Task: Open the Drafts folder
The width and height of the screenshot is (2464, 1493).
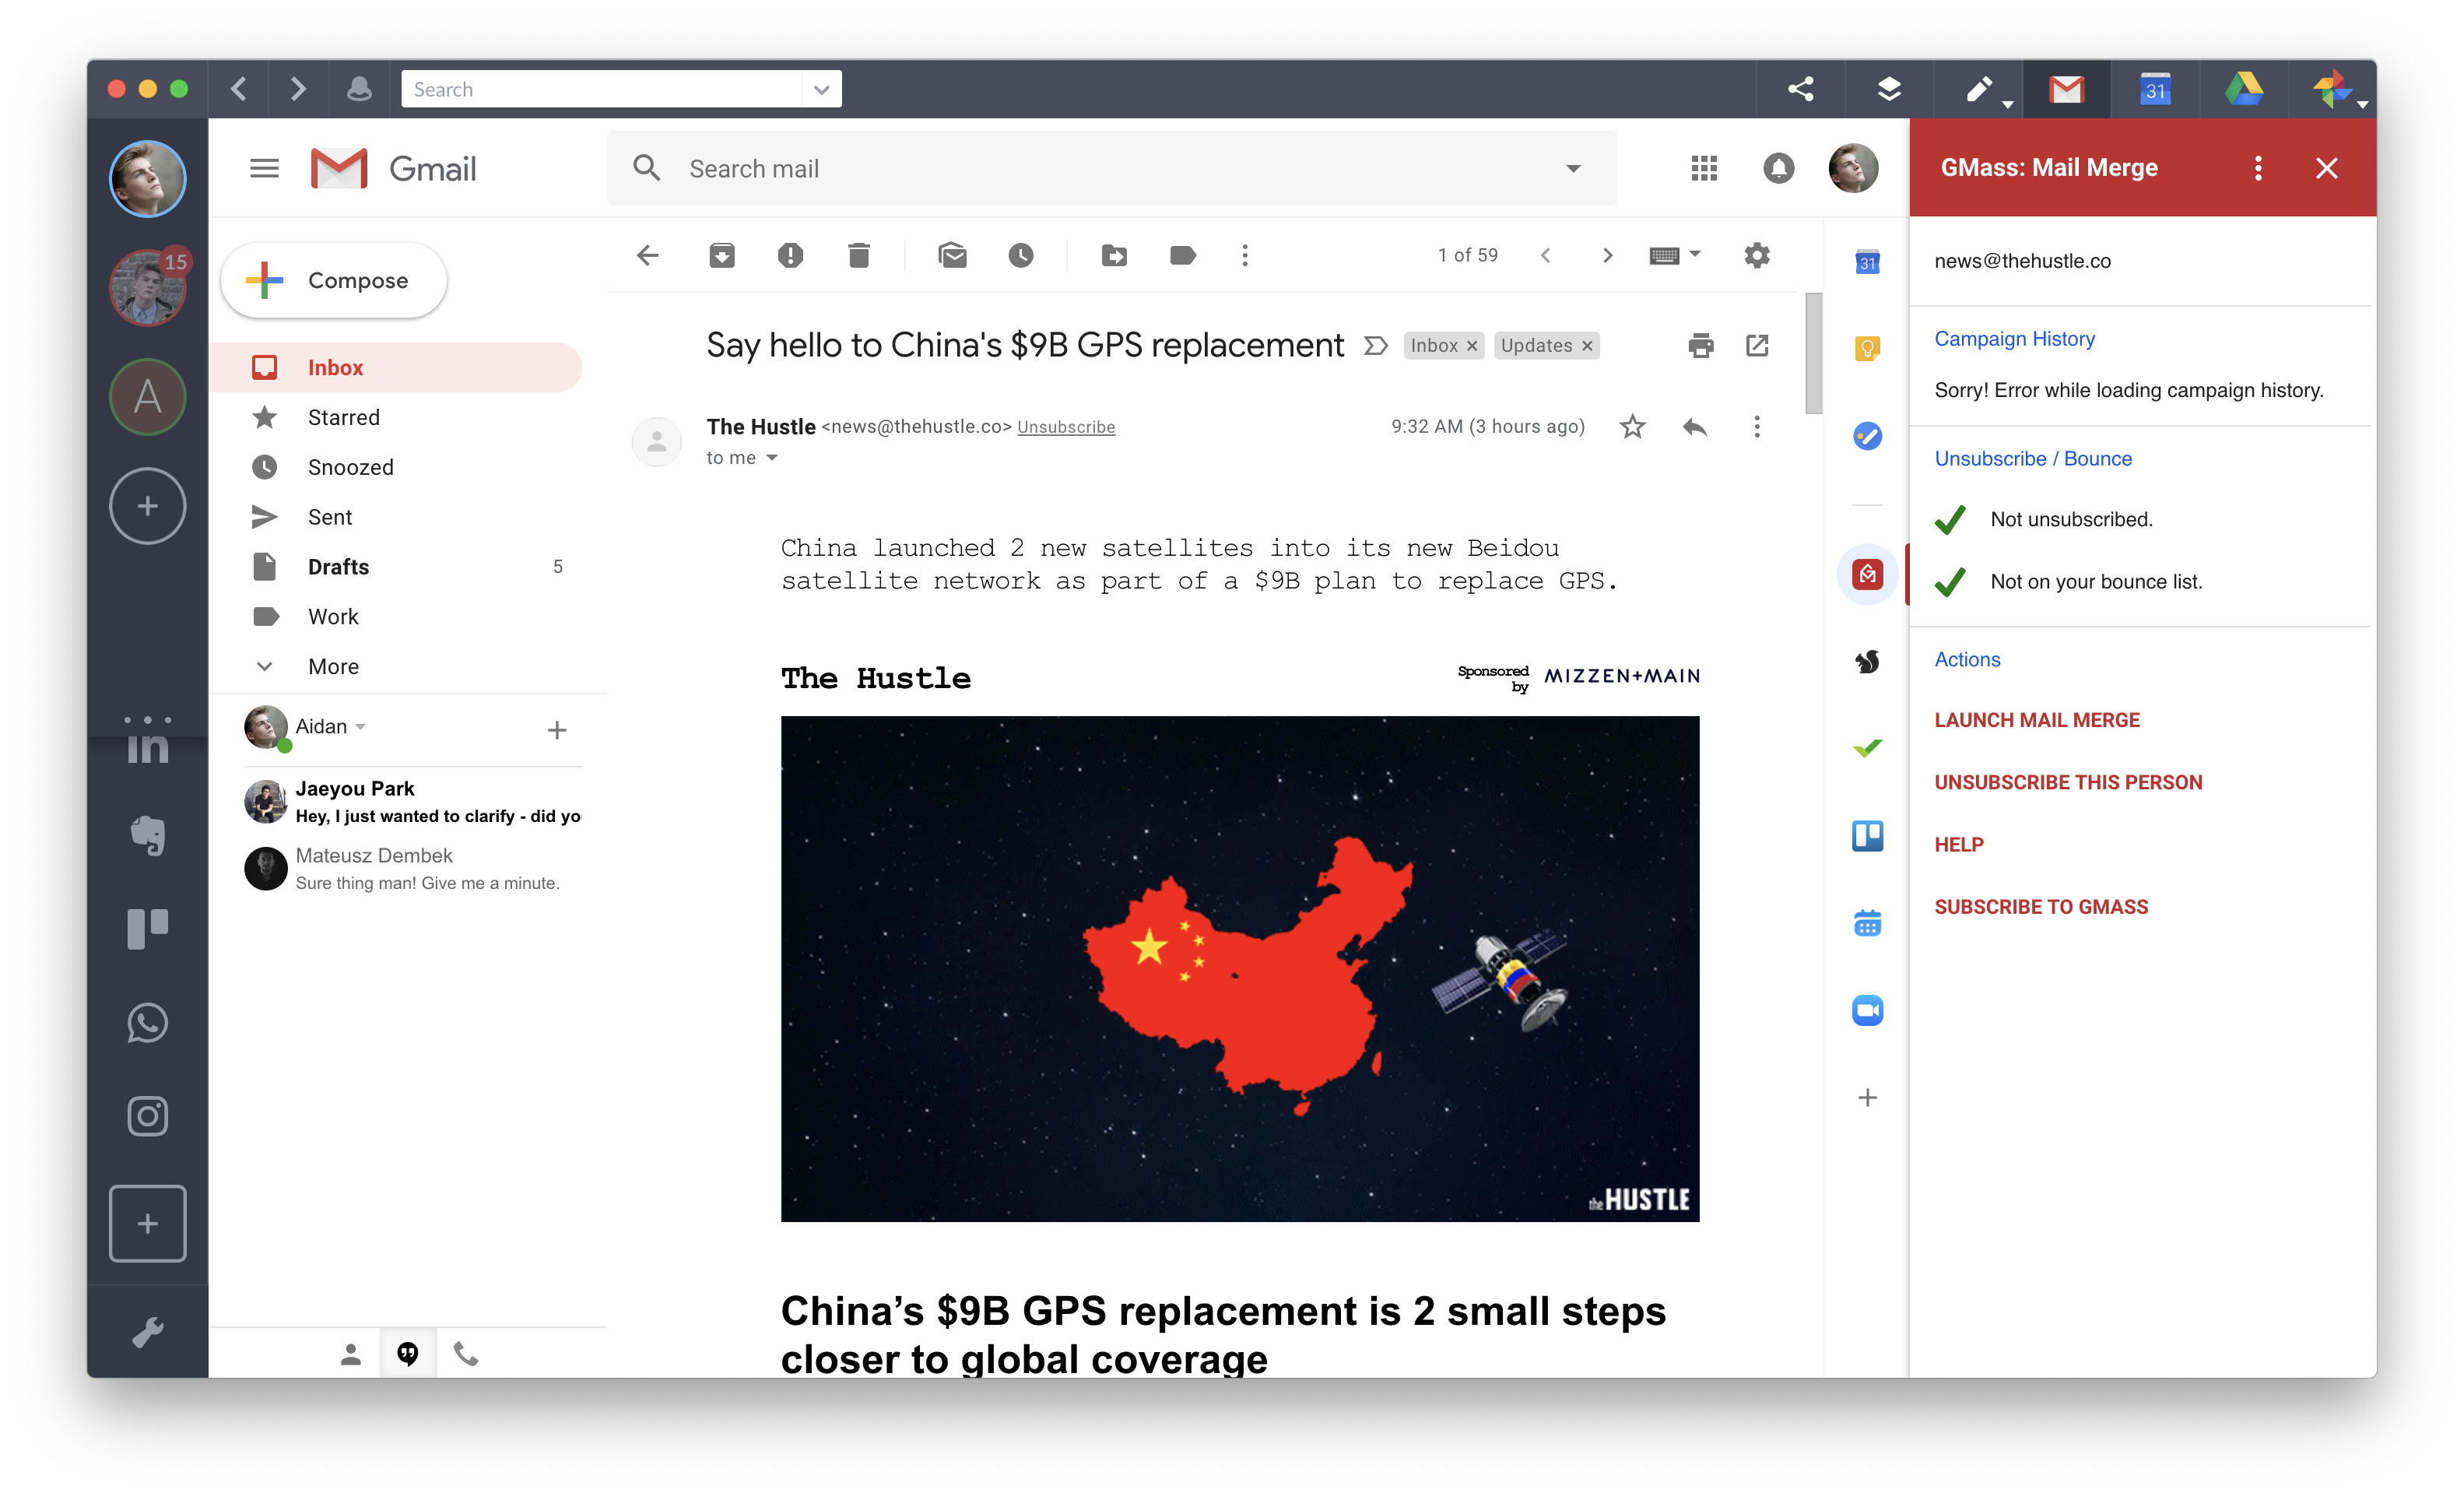Action: (396, 567)
